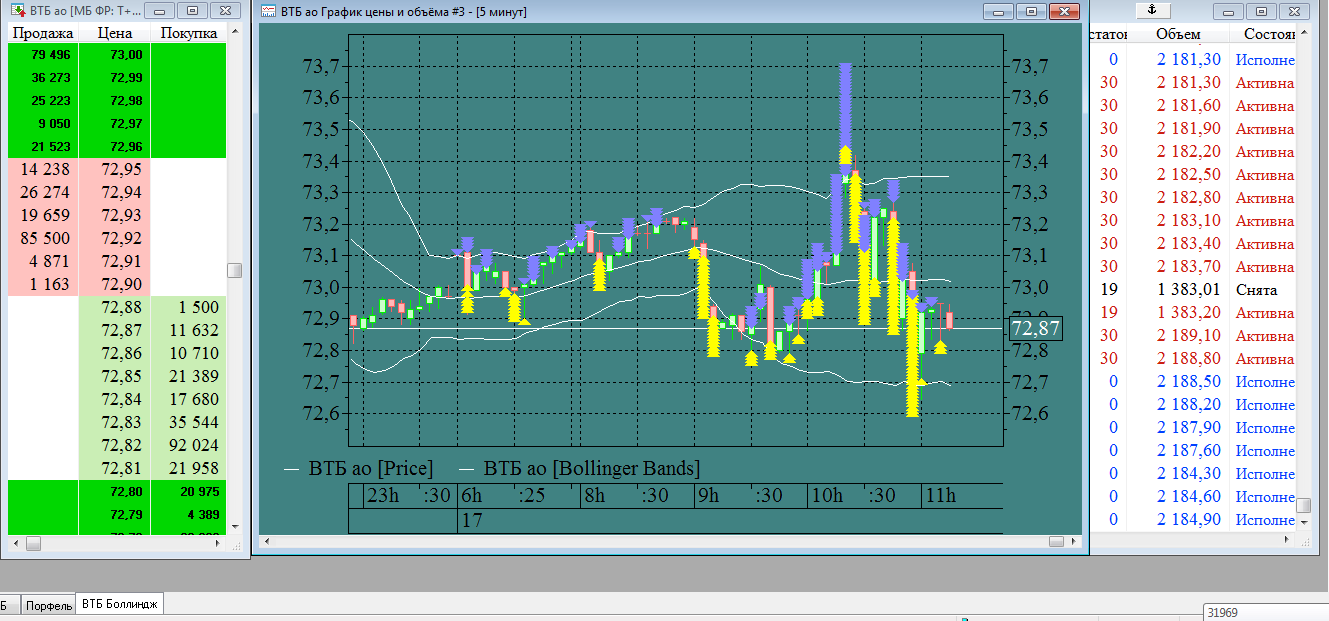Select the buy volume 35 544 cell
1329x621 pixels.
[x=190, y=423]
